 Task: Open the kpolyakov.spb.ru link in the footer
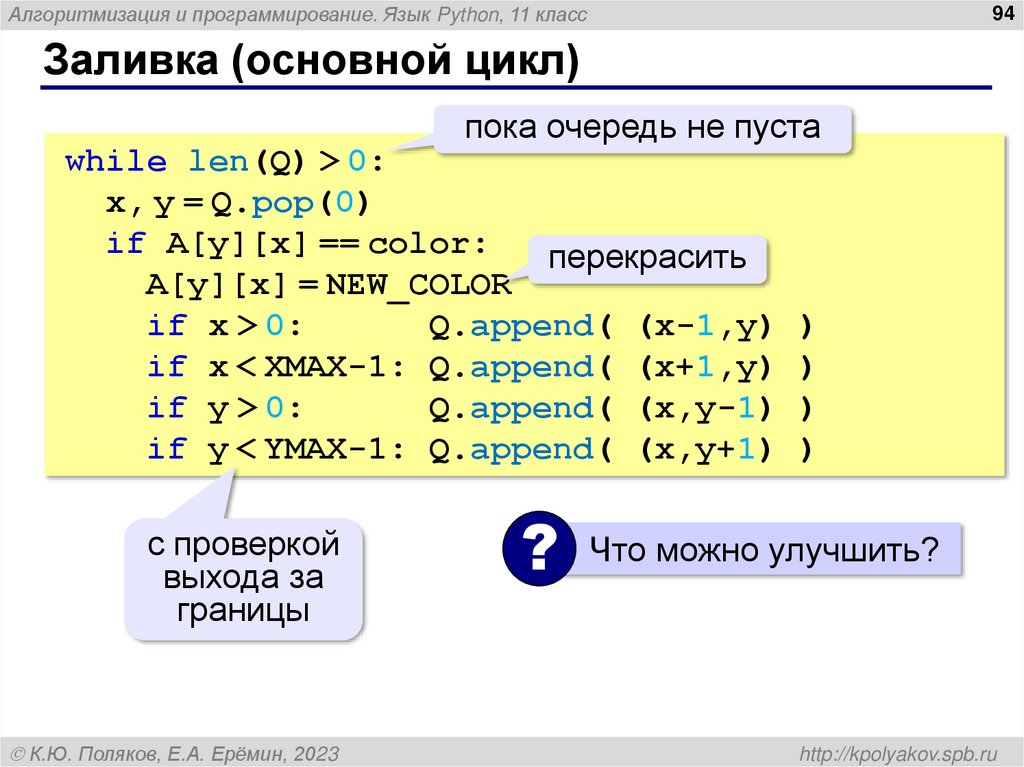[899, 754]
